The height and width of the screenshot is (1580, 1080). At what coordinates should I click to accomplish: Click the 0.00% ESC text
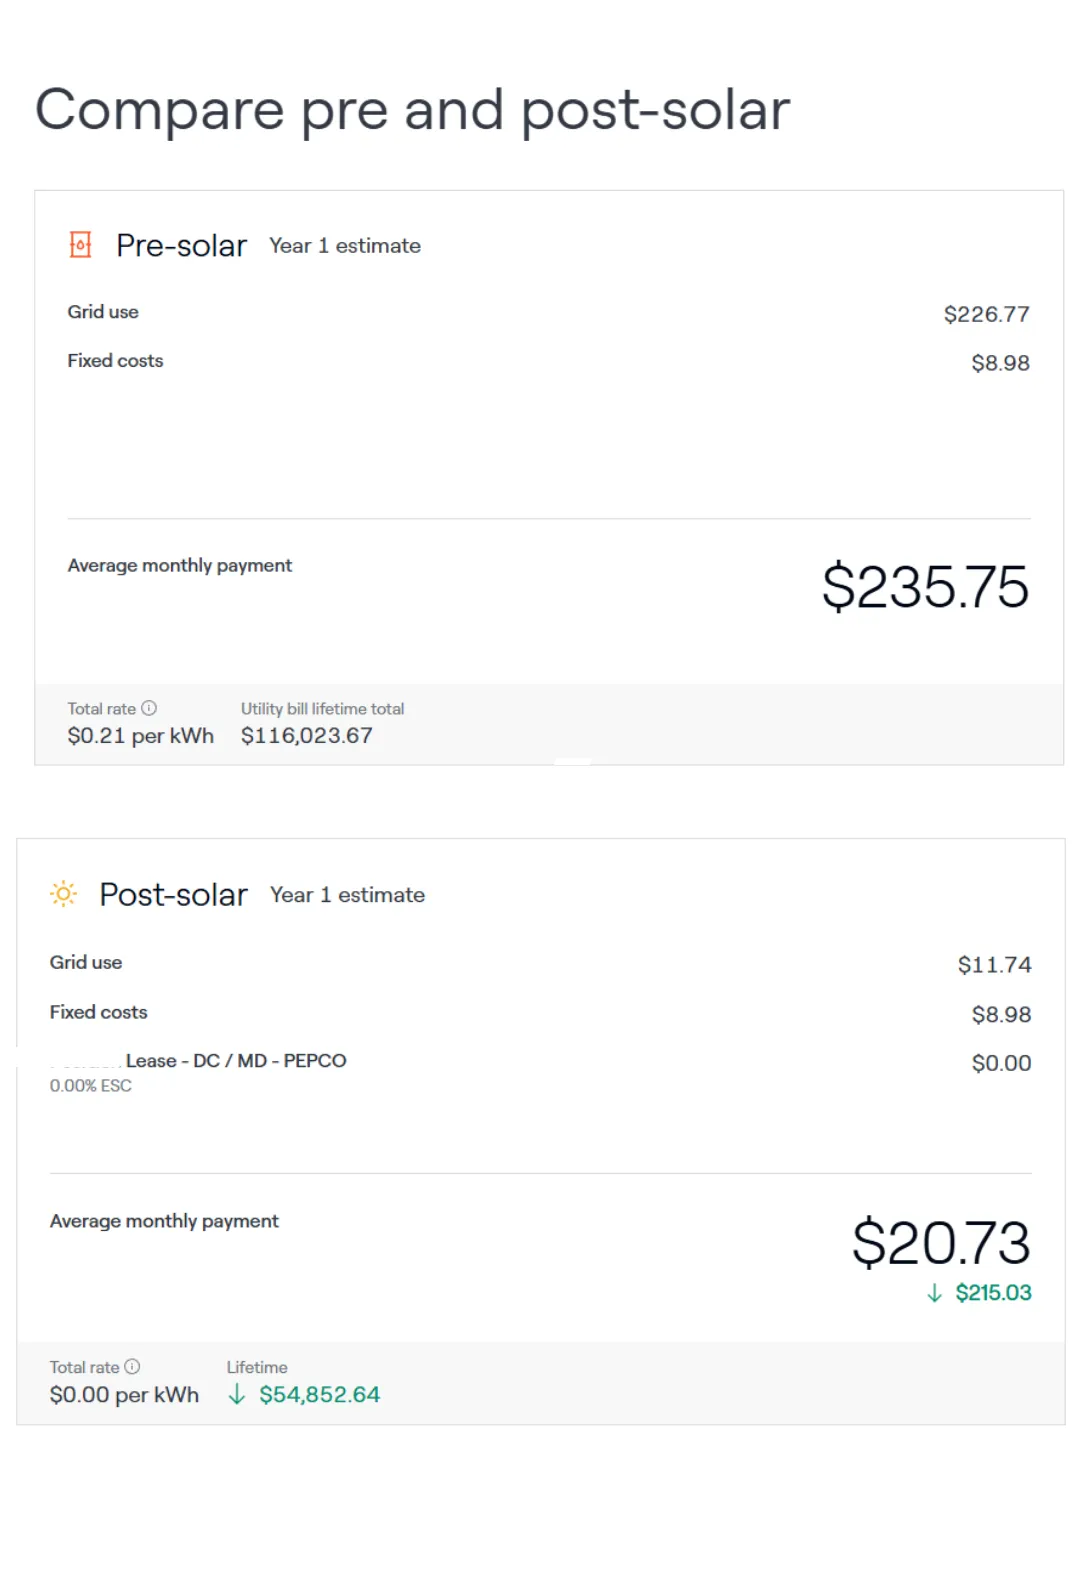pos(91,1085)
